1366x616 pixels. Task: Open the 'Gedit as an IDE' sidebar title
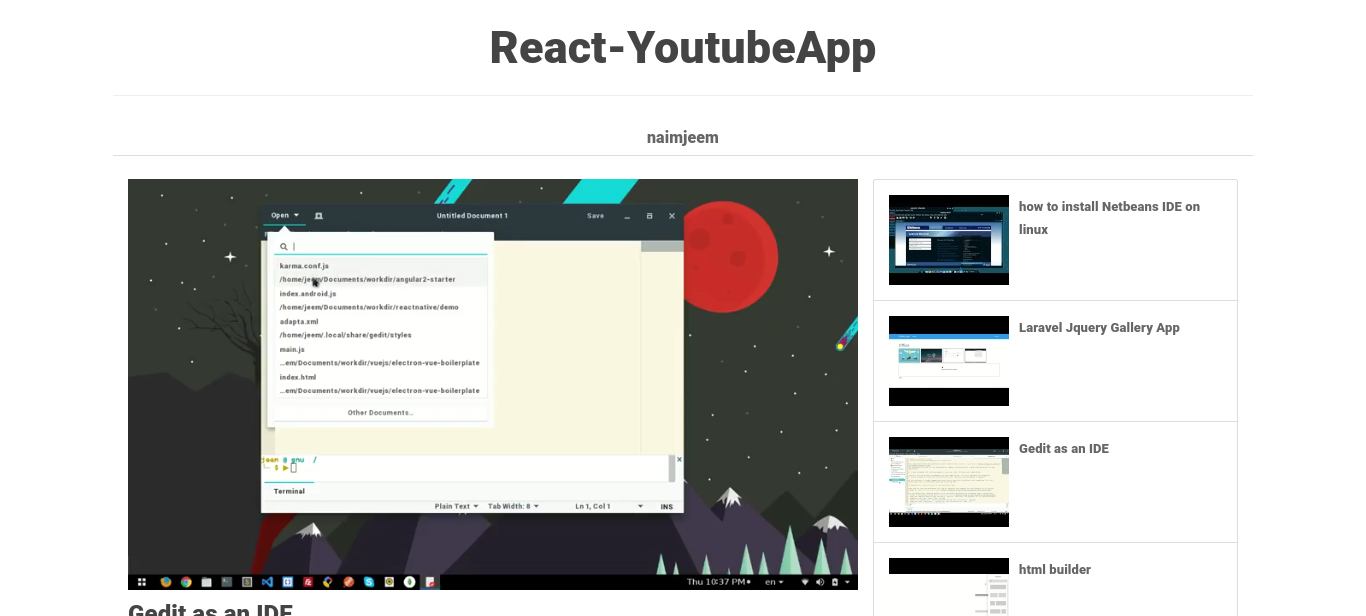pos(1064,448)
